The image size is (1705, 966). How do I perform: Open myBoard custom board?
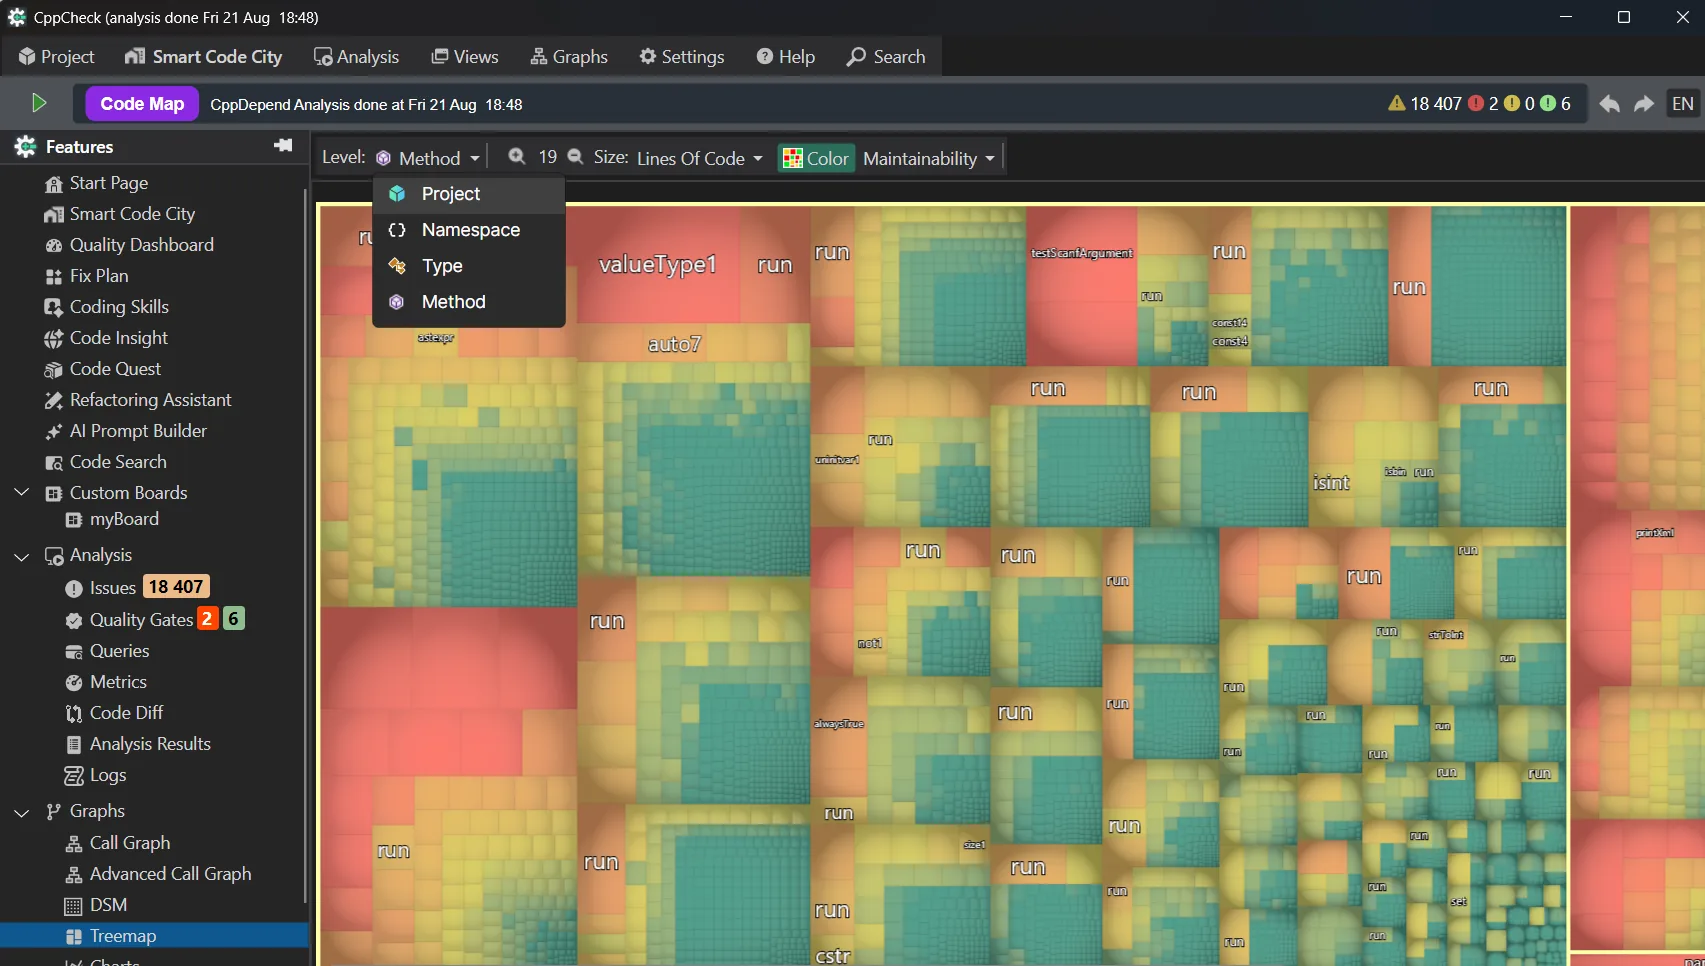pyautogui.click(x=123, y=519)
